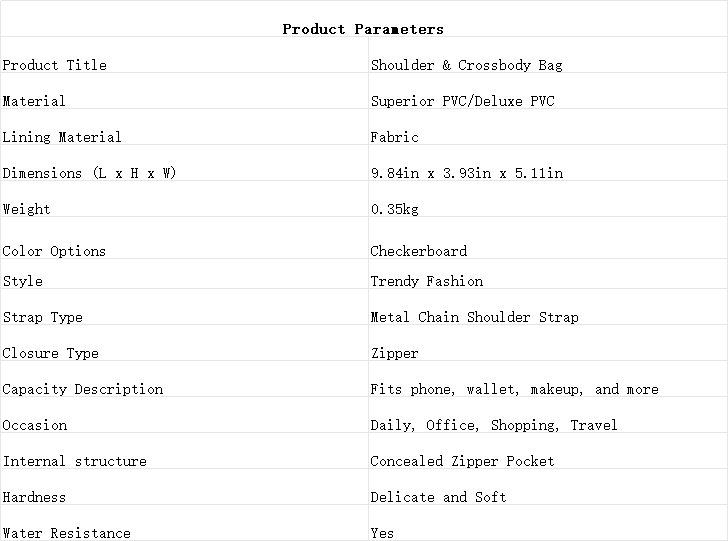Image resolution: width=728 pixels, height=541 pixels.
Task: Click the Delicate and Soft cell
Action: [x=548, y=487]
